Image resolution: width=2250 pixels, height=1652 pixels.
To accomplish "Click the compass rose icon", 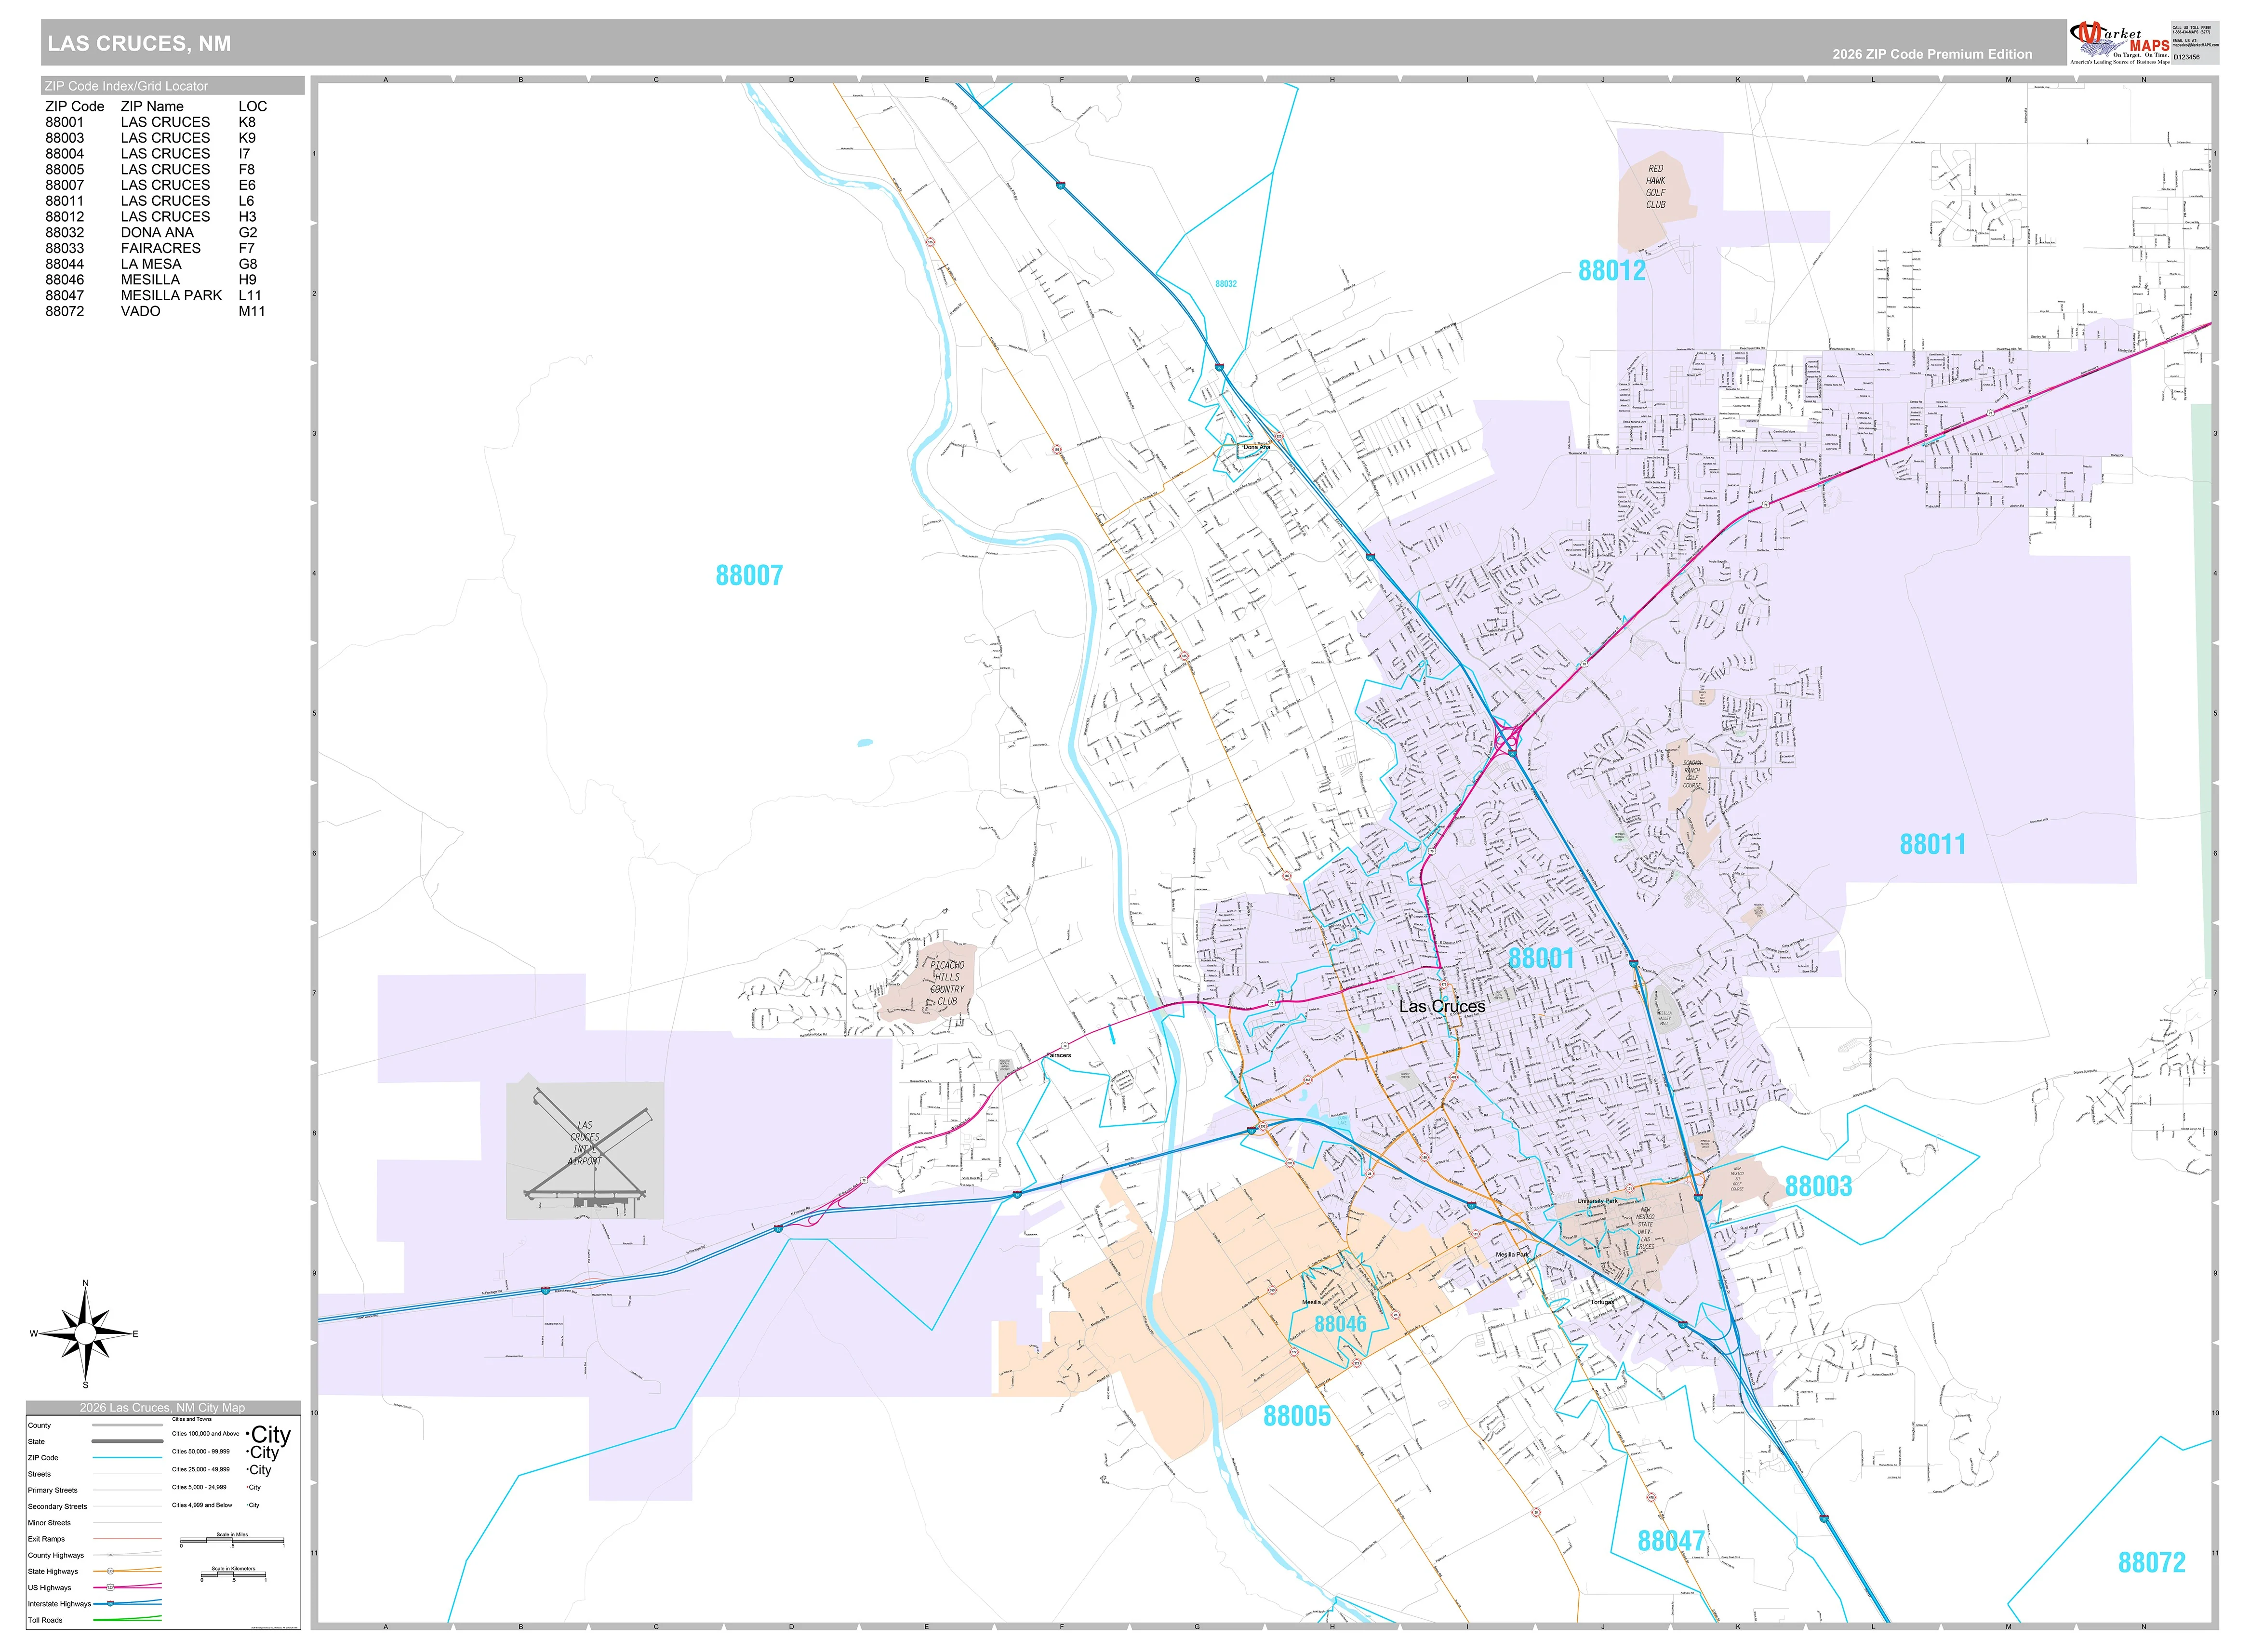I will point(86,1333).
